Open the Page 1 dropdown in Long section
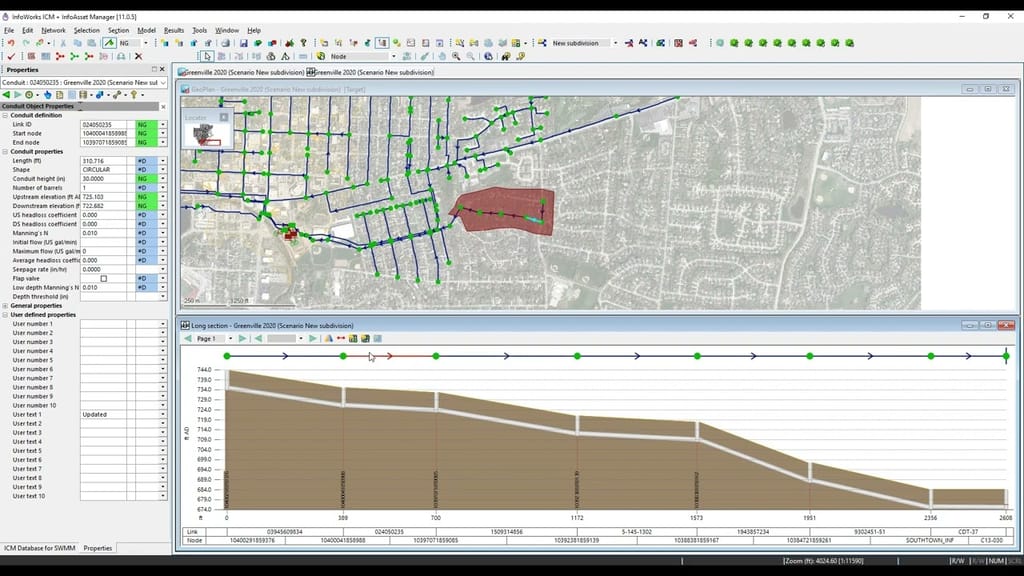This screenshot has height=576, width=1024. [x=231, y=338]
